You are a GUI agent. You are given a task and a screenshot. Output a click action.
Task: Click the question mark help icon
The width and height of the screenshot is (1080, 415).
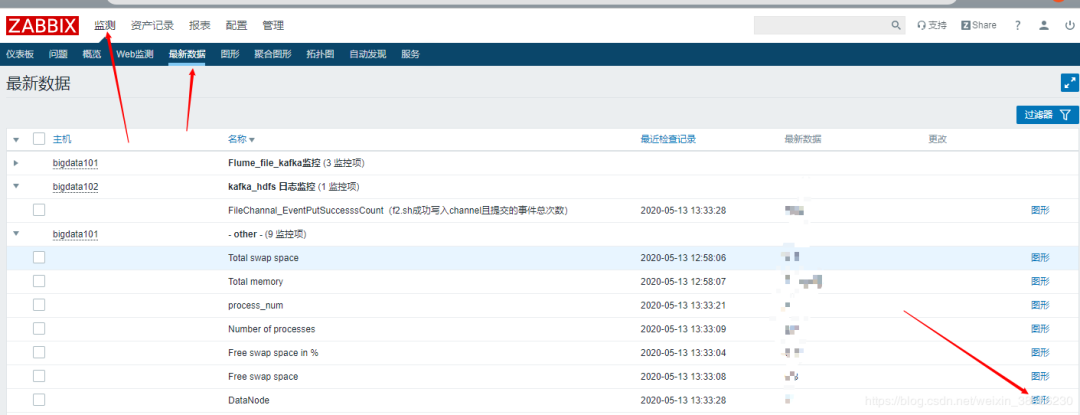click(x=1017, y=25)
